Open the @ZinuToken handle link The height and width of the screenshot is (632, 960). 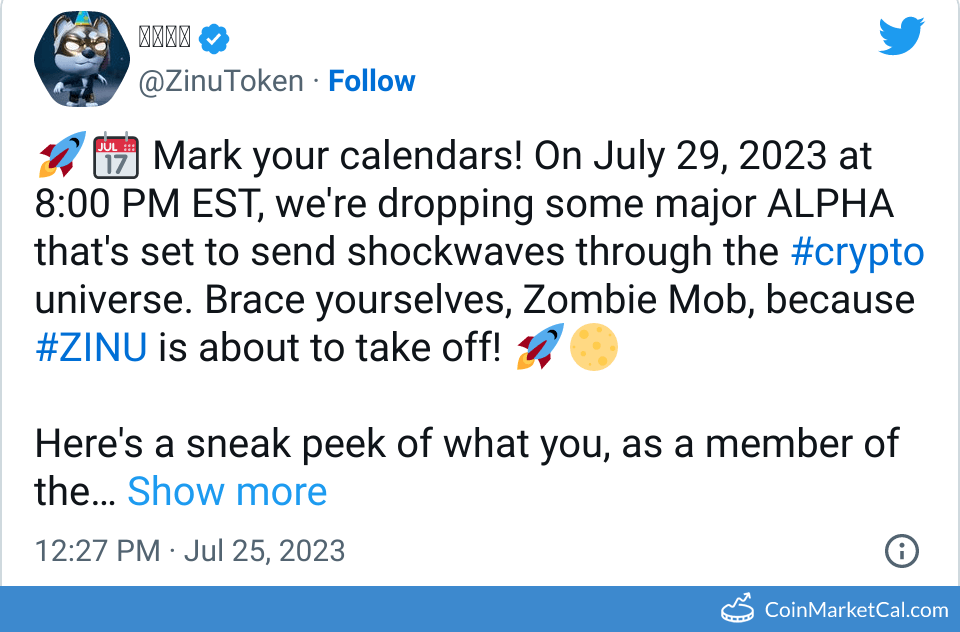click(220, 81)
